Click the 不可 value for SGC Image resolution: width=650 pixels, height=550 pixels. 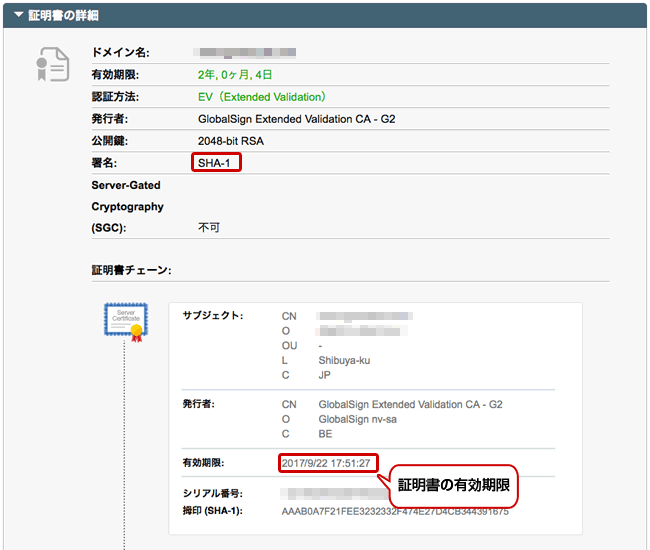pos(209,228)
